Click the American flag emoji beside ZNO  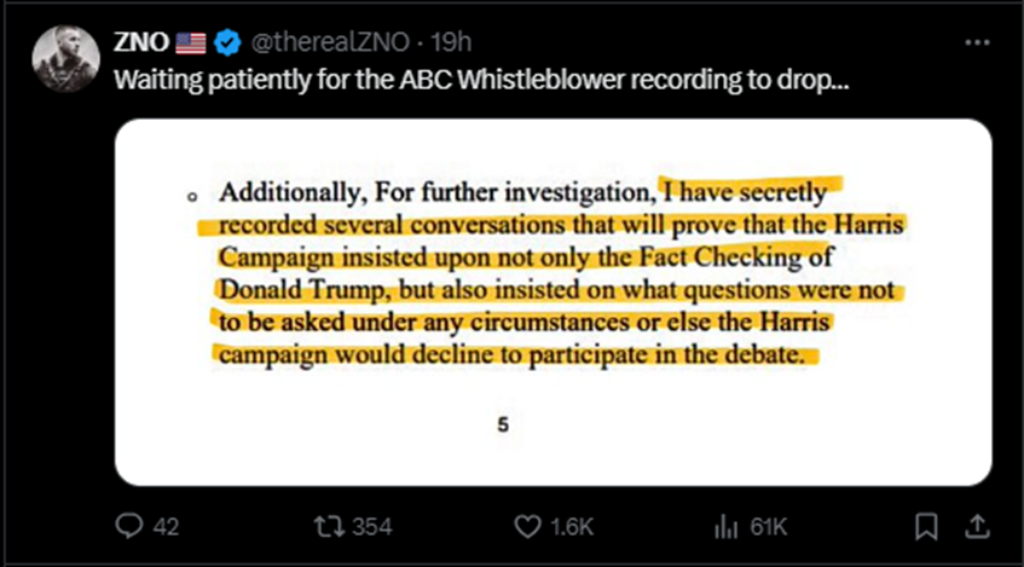coord(191,43)
